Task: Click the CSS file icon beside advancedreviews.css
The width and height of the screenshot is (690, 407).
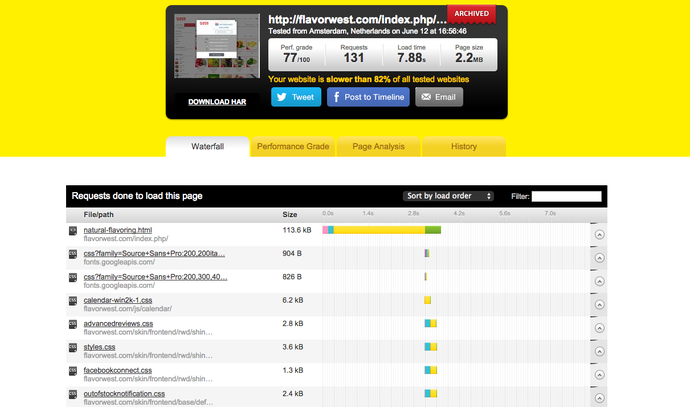Action: (73, 324)
